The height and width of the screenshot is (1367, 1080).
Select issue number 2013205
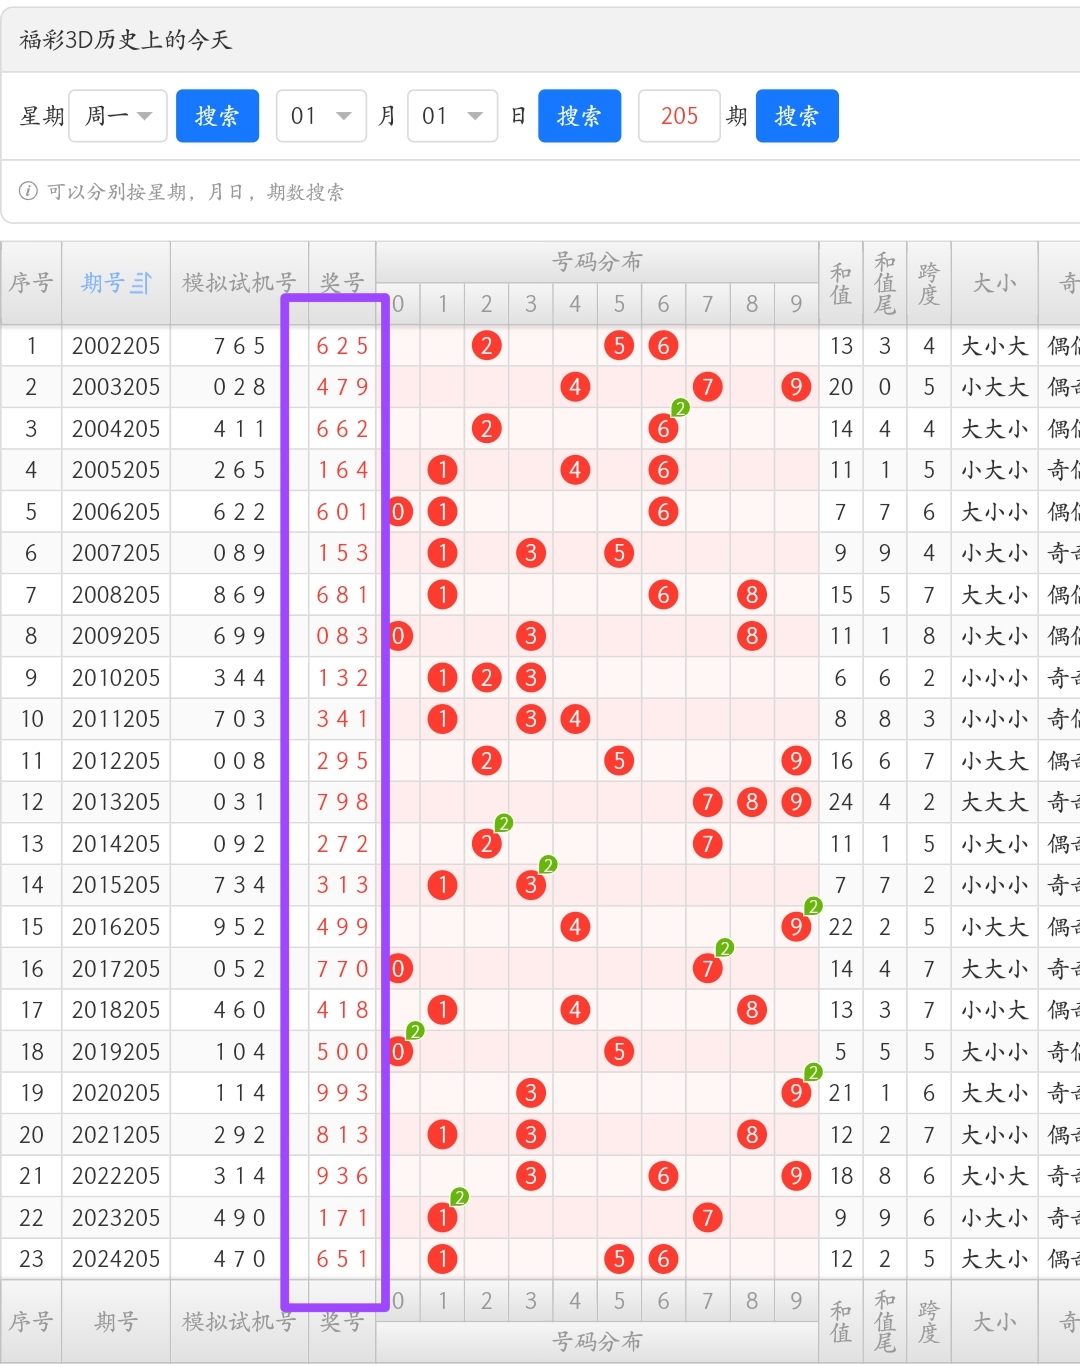point(116,802)
